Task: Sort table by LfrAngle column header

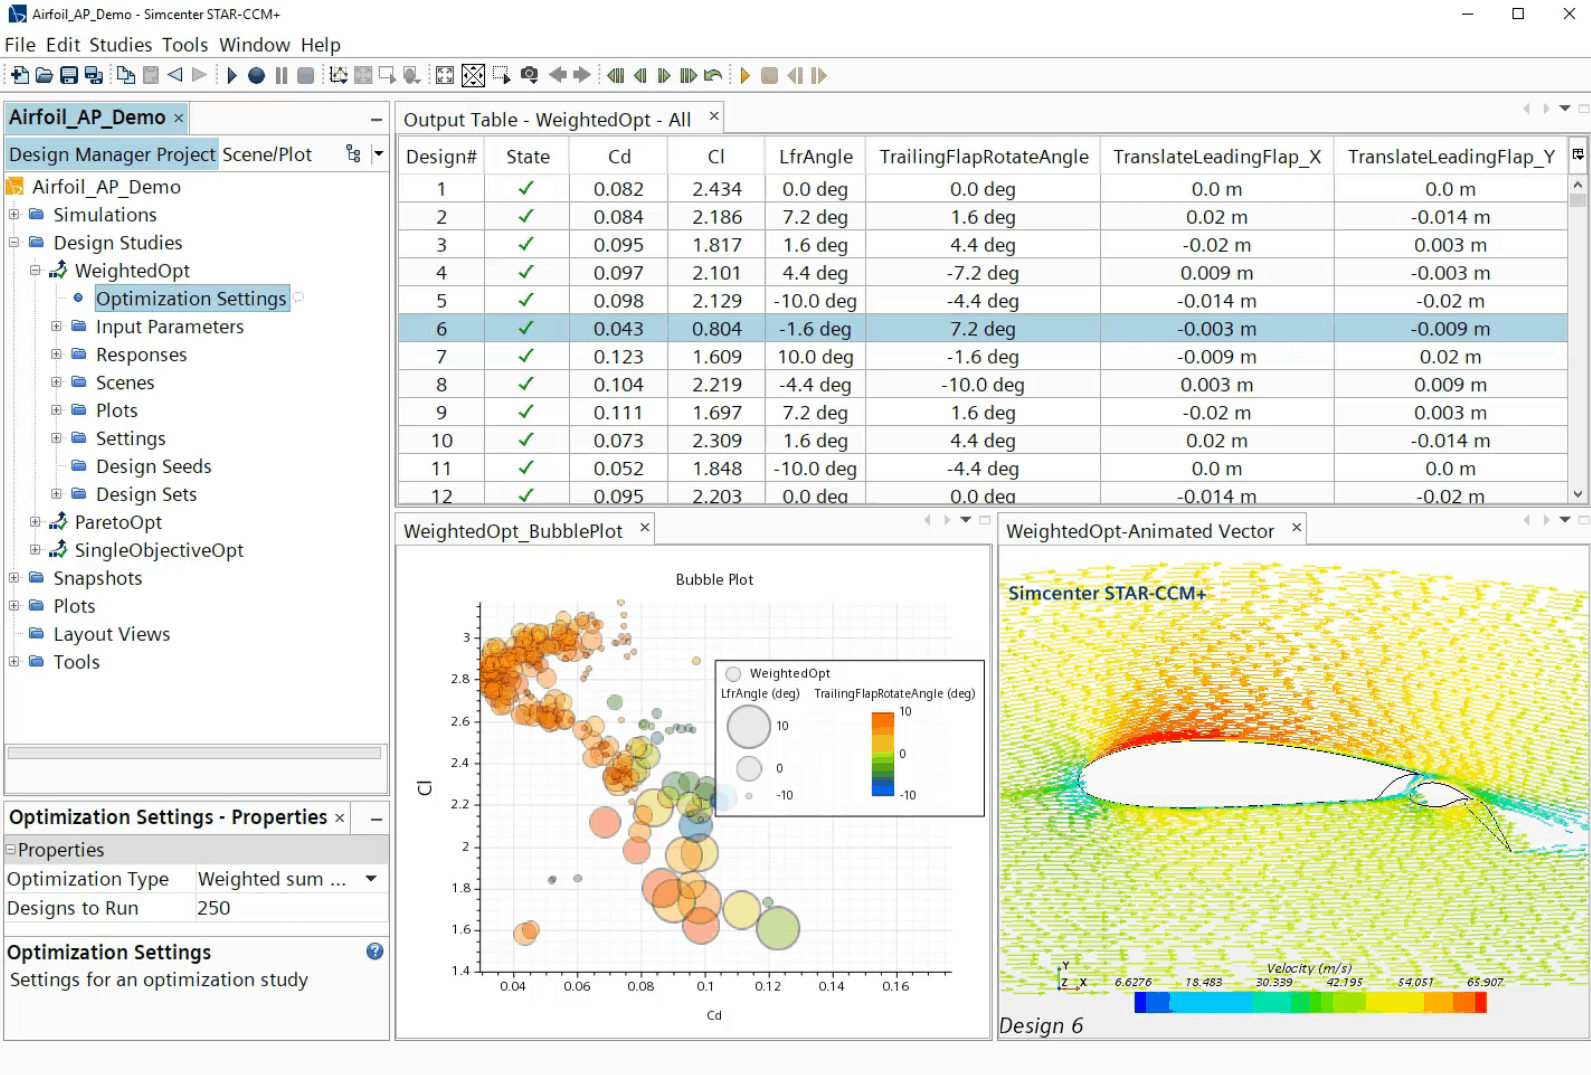Action: tap(815, 156)
